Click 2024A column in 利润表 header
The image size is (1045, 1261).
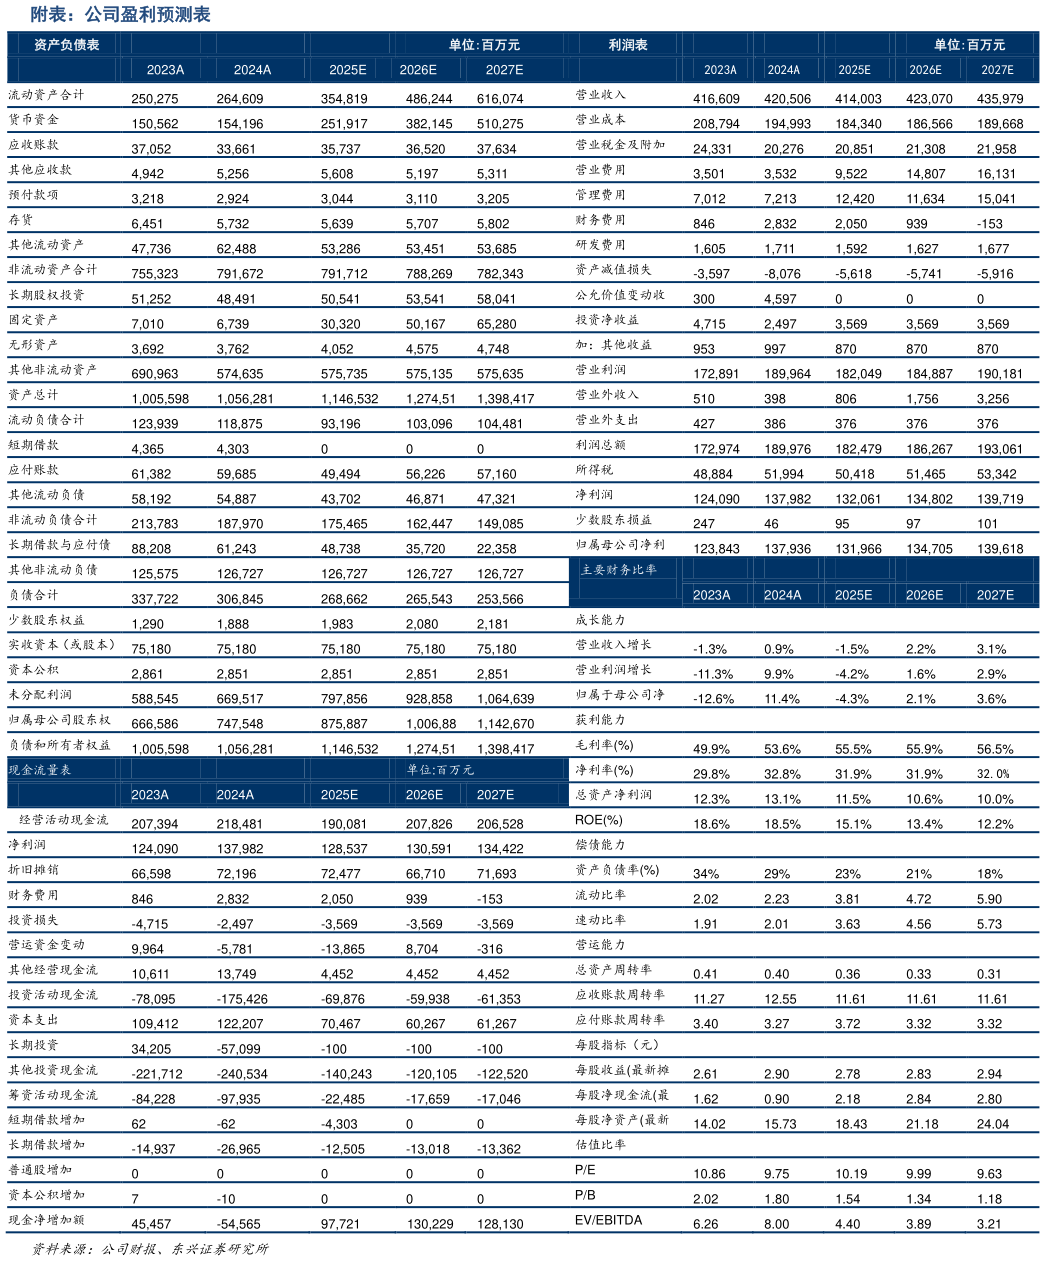(783, 70)
